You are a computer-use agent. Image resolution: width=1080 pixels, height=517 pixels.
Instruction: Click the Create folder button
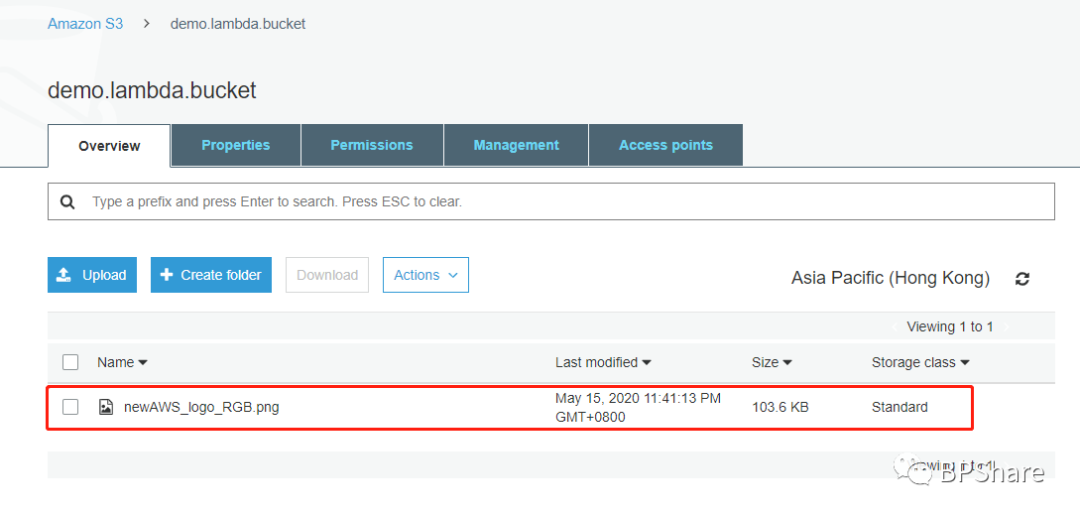click(x=211, y=275)
